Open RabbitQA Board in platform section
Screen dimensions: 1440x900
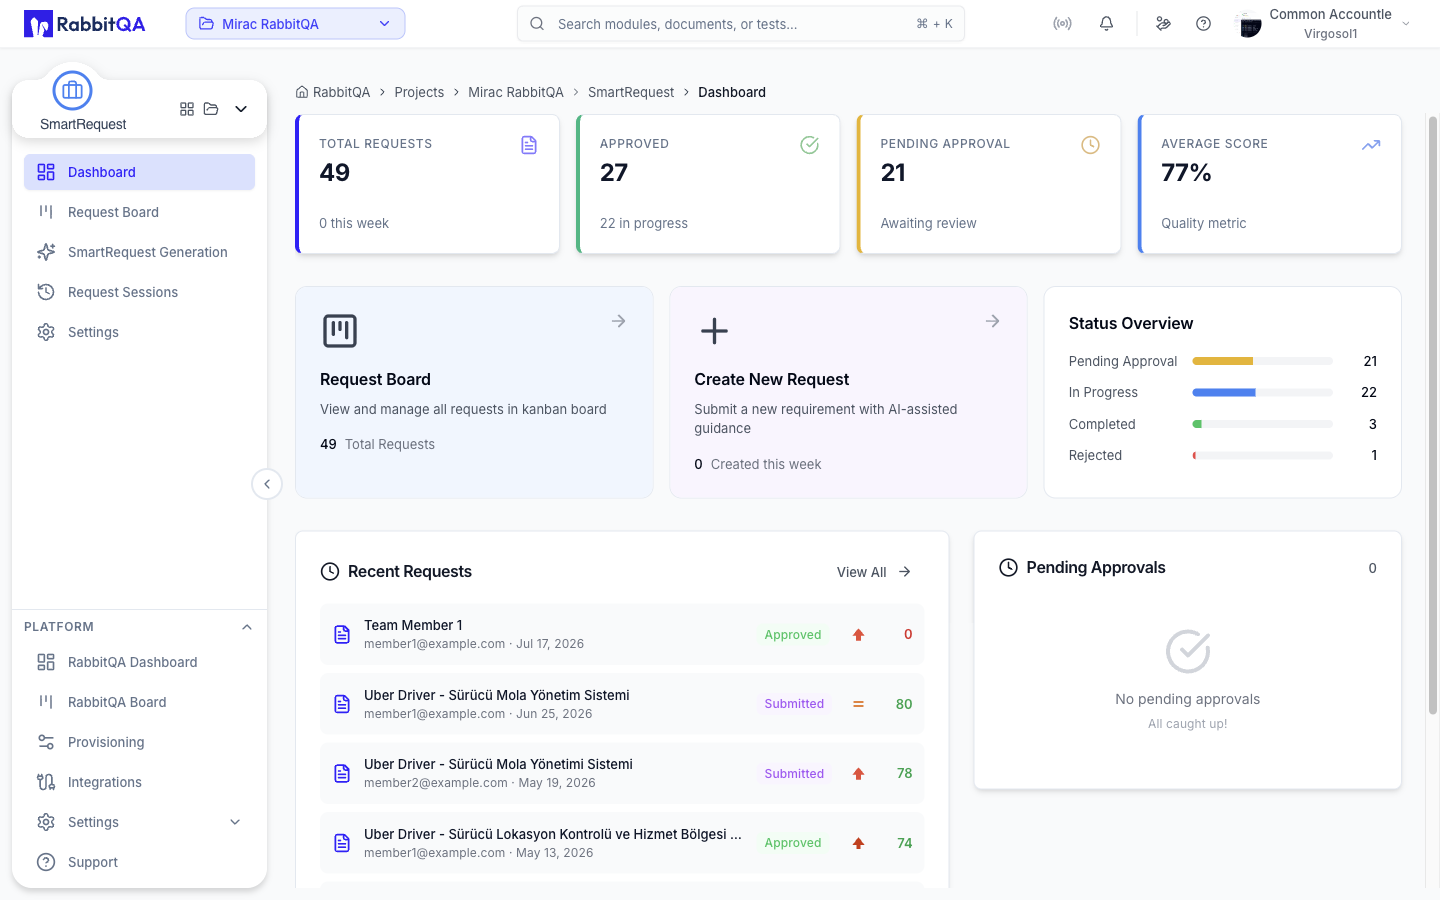pyautogui.click(x=139, y=702)
